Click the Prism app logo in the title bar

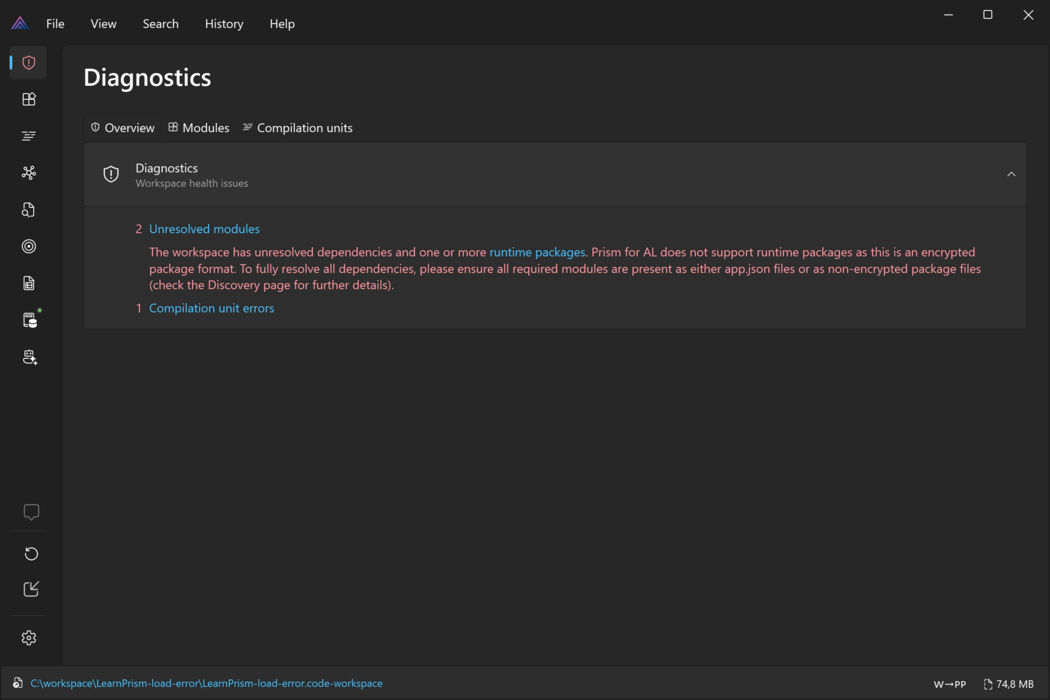(x=20, y=23)
